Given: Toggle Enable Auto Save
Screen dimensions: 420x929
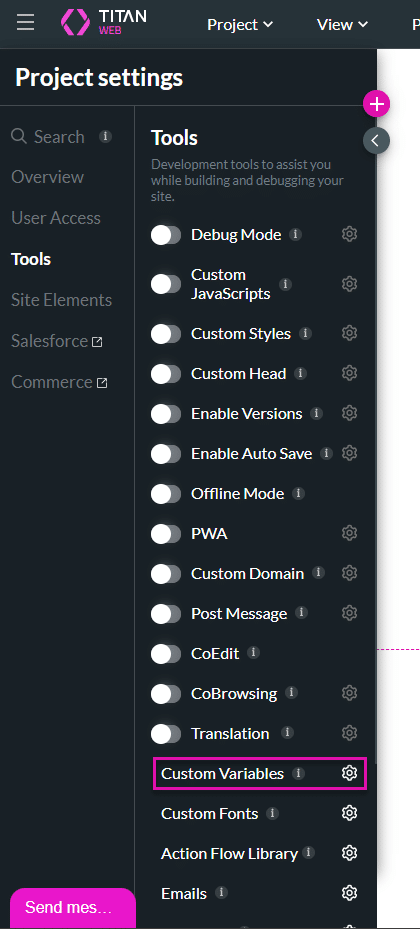Looking at the screenshot, I should pyautogui.click(x=166, y=454).
